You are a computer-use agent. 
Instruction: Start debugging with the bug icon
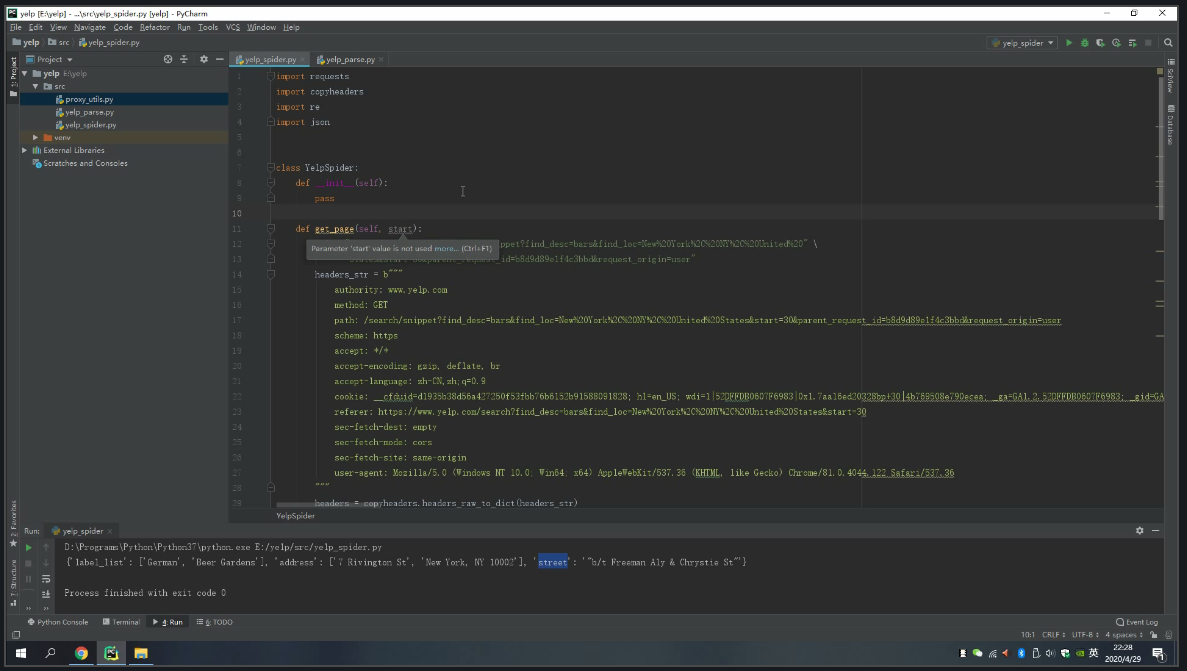point(1084,43)
